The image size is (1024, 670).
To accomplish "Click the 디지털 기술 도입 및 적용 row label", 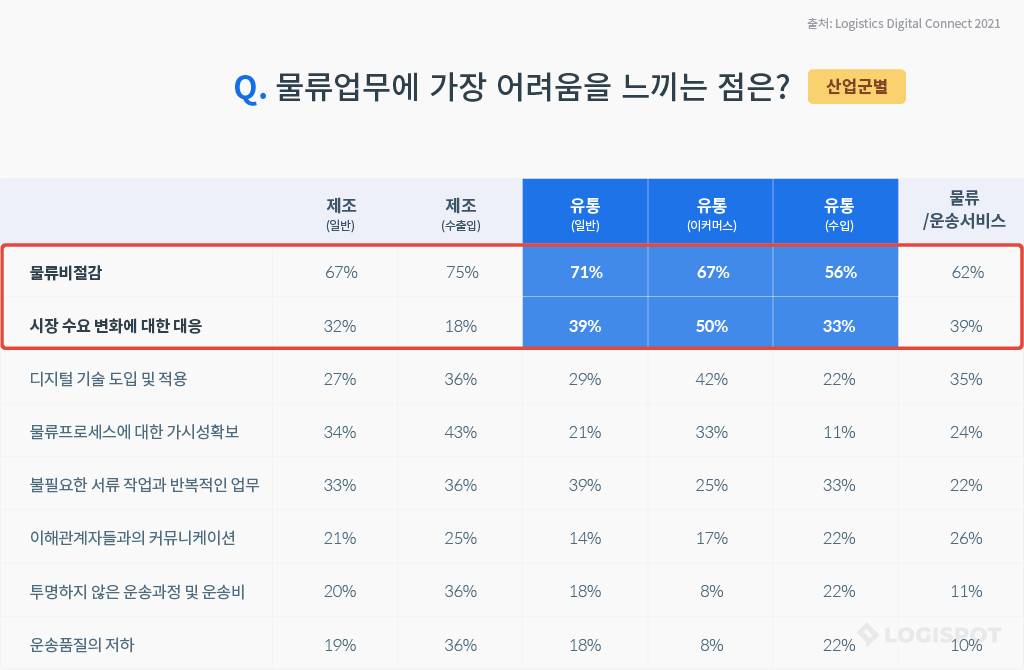I will (x=109, y=379).
